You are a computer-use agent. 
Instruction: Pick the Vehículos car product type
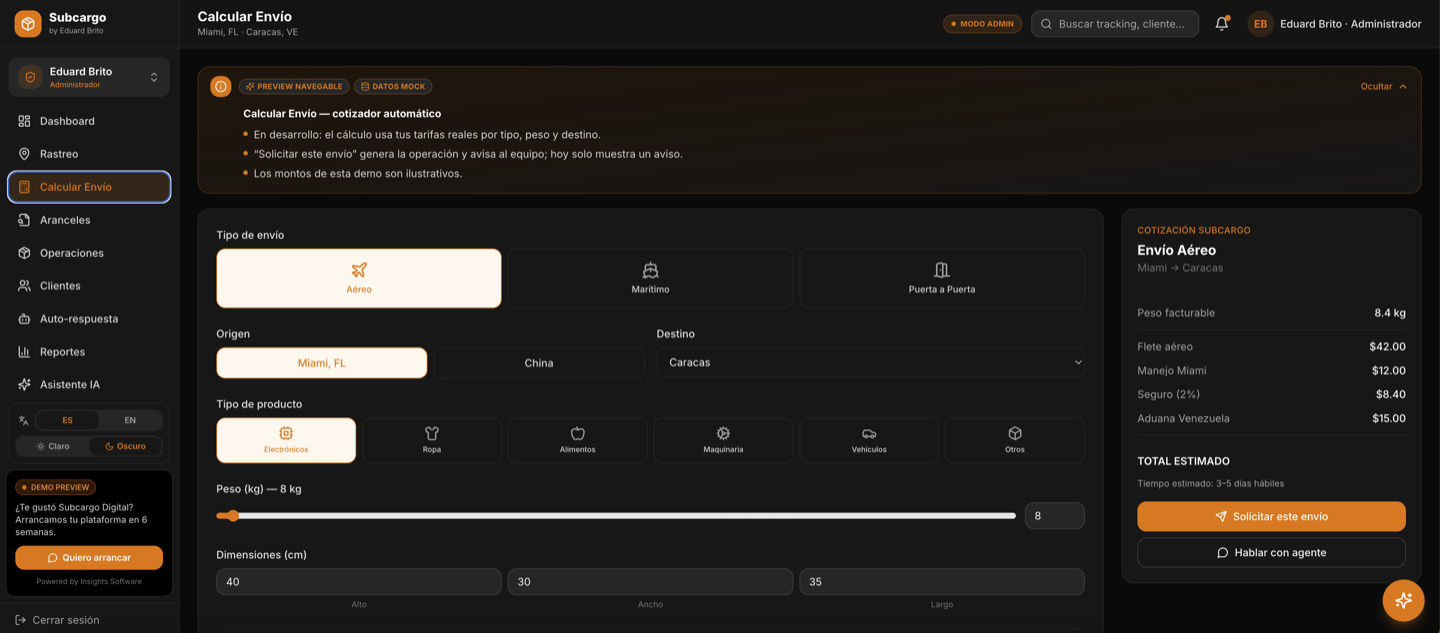(x=869, y=440)
